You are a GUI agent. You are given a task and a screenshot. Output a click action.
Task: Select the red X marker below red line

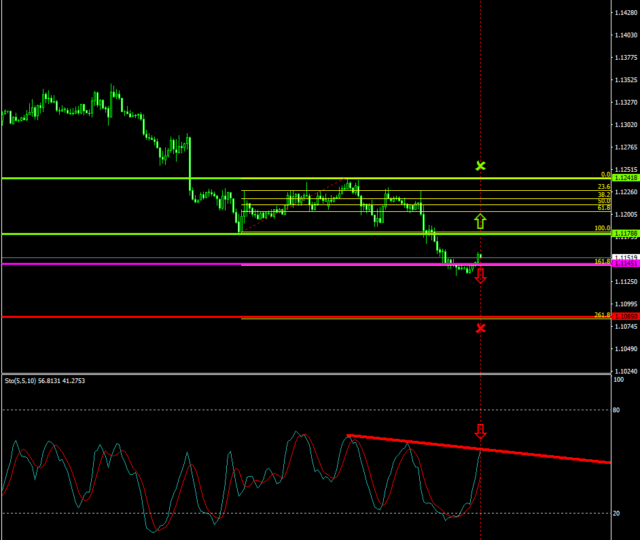point(481,328)
